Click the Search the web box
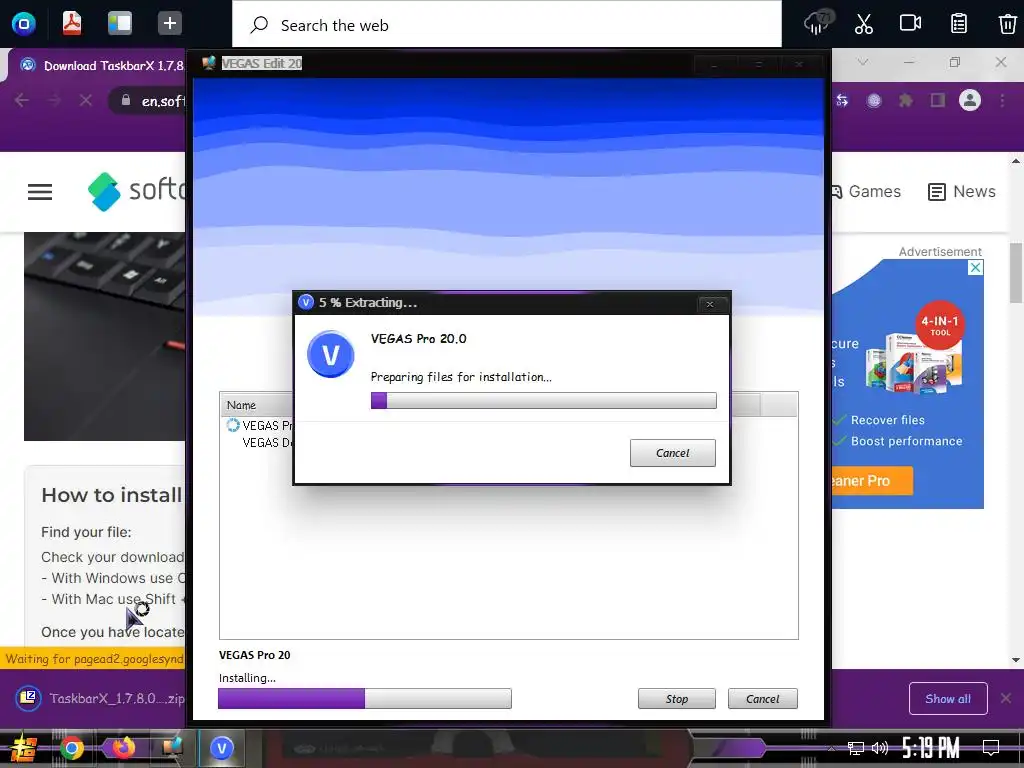Screen dimensions: 1024x768 pyautogui.click(x=507, y=25)
